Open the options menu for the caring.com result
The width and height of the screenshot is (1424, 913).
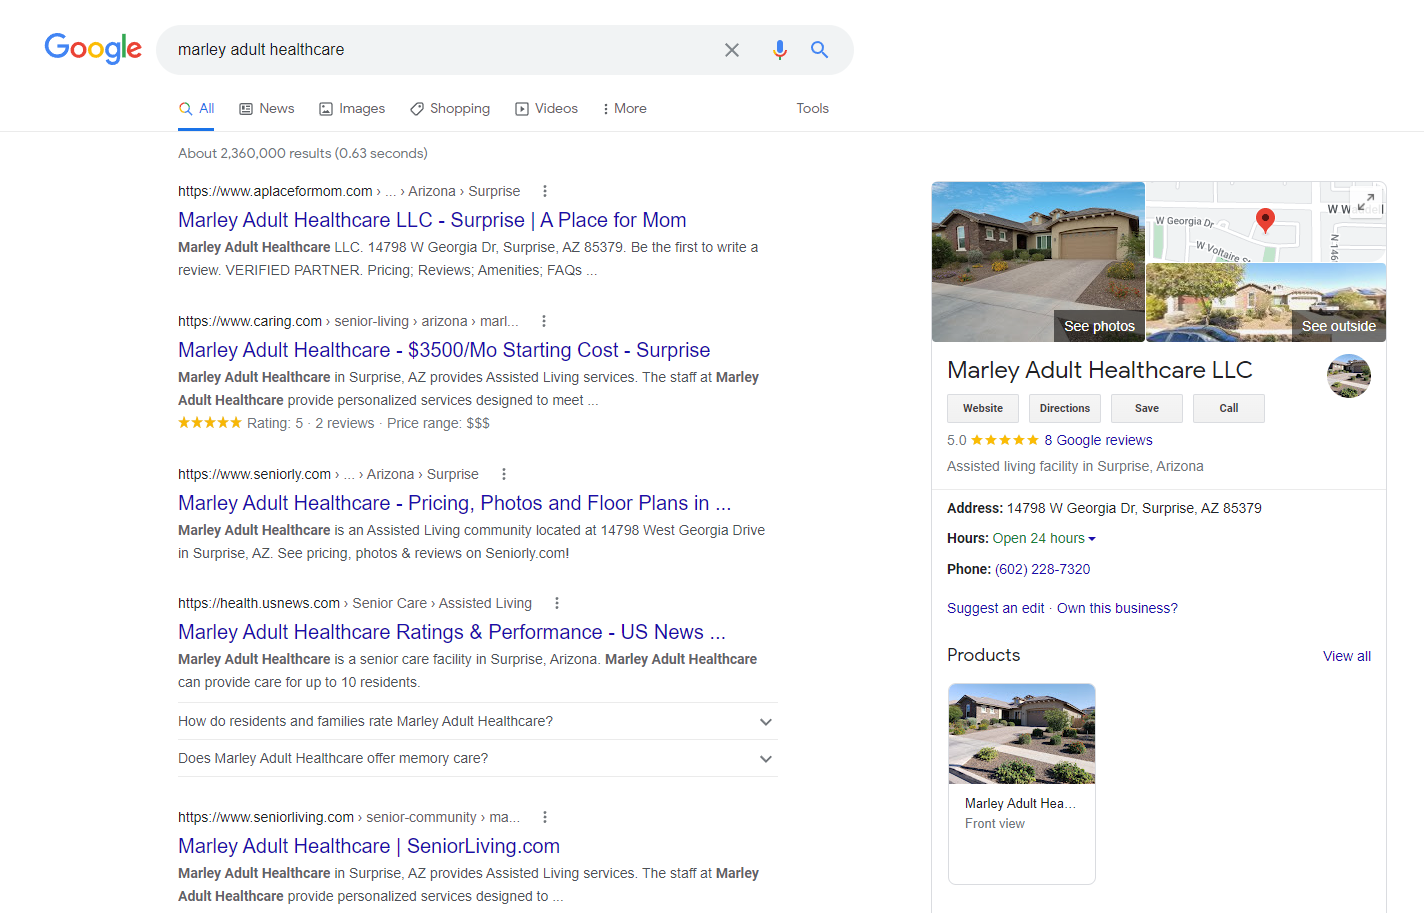point(544,321)
